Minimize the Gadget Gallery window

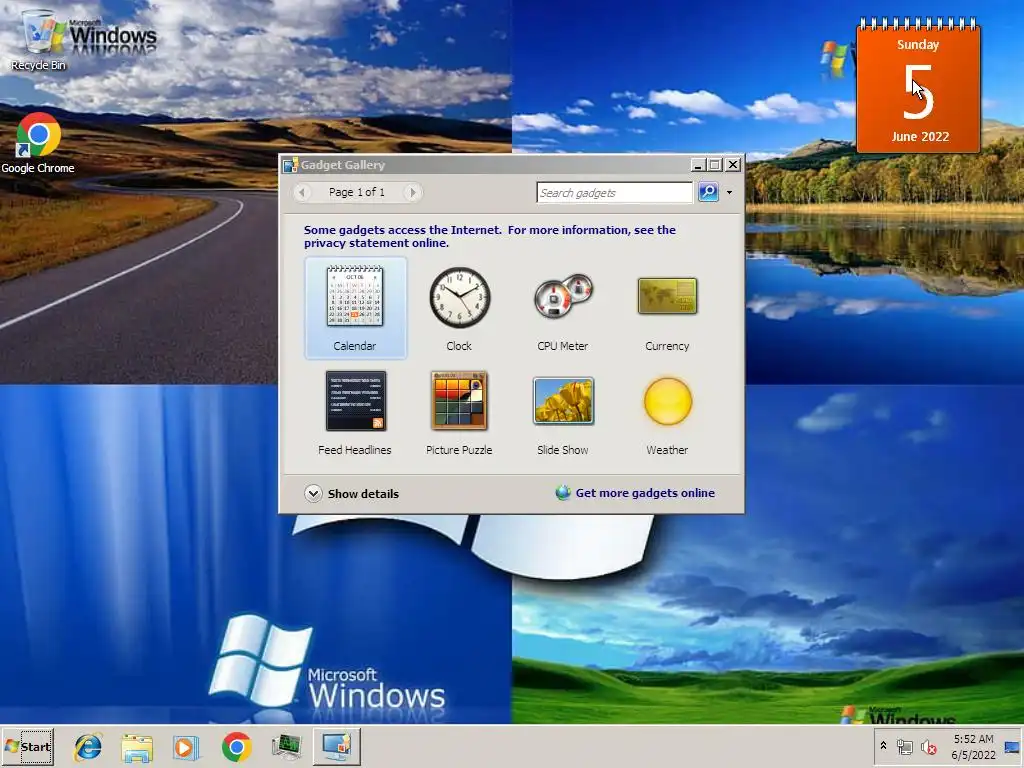698,165
